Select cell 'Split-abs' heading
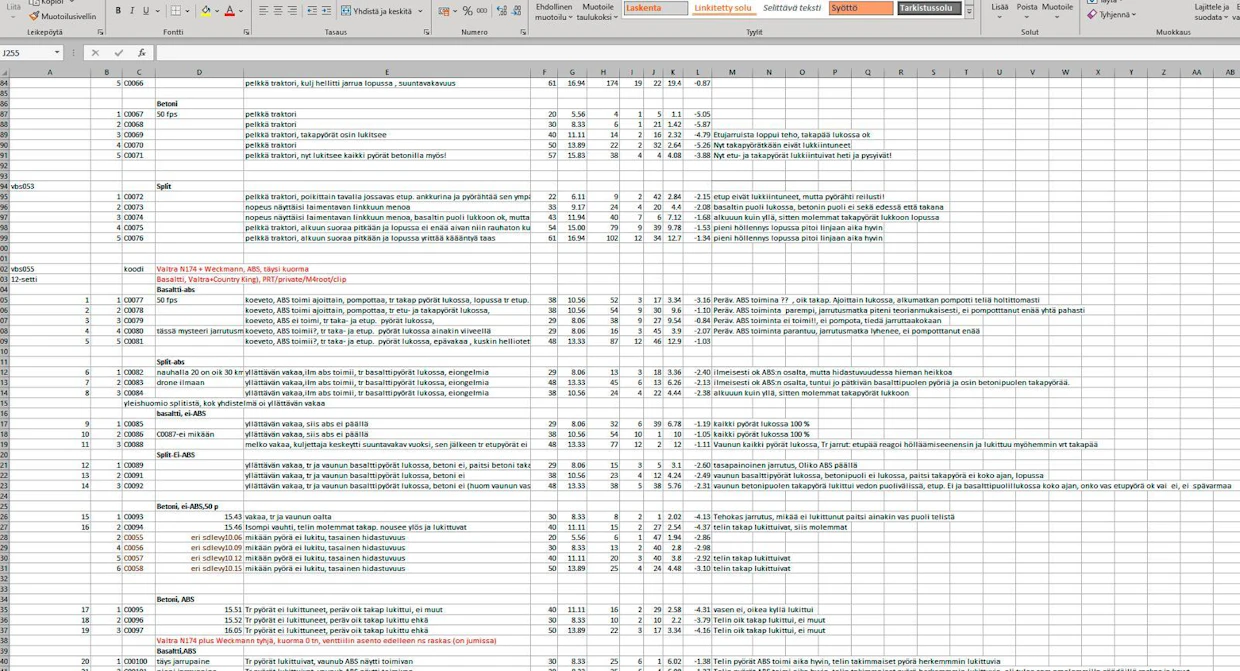The image size is (1240, 671). (x=199, y=362)
